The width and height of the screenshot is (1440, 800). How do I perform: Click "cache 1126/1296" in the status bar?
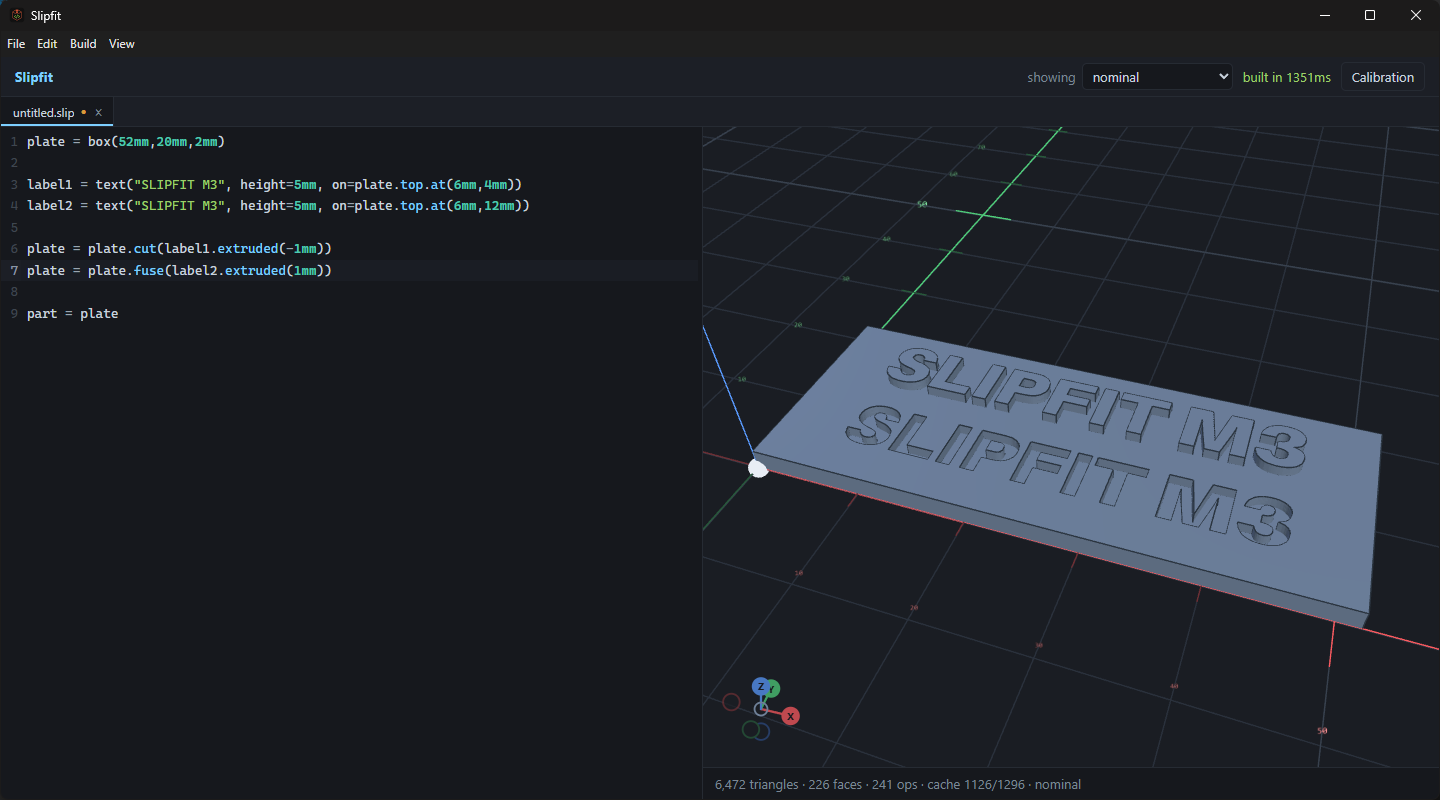pos(976,785)
